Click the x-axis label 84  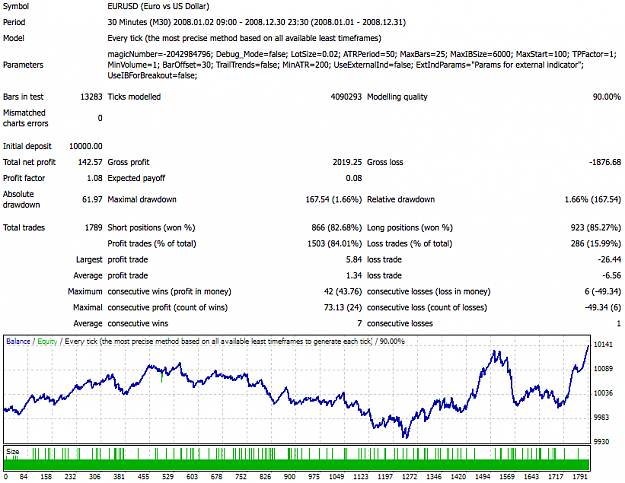pos(23,477)
